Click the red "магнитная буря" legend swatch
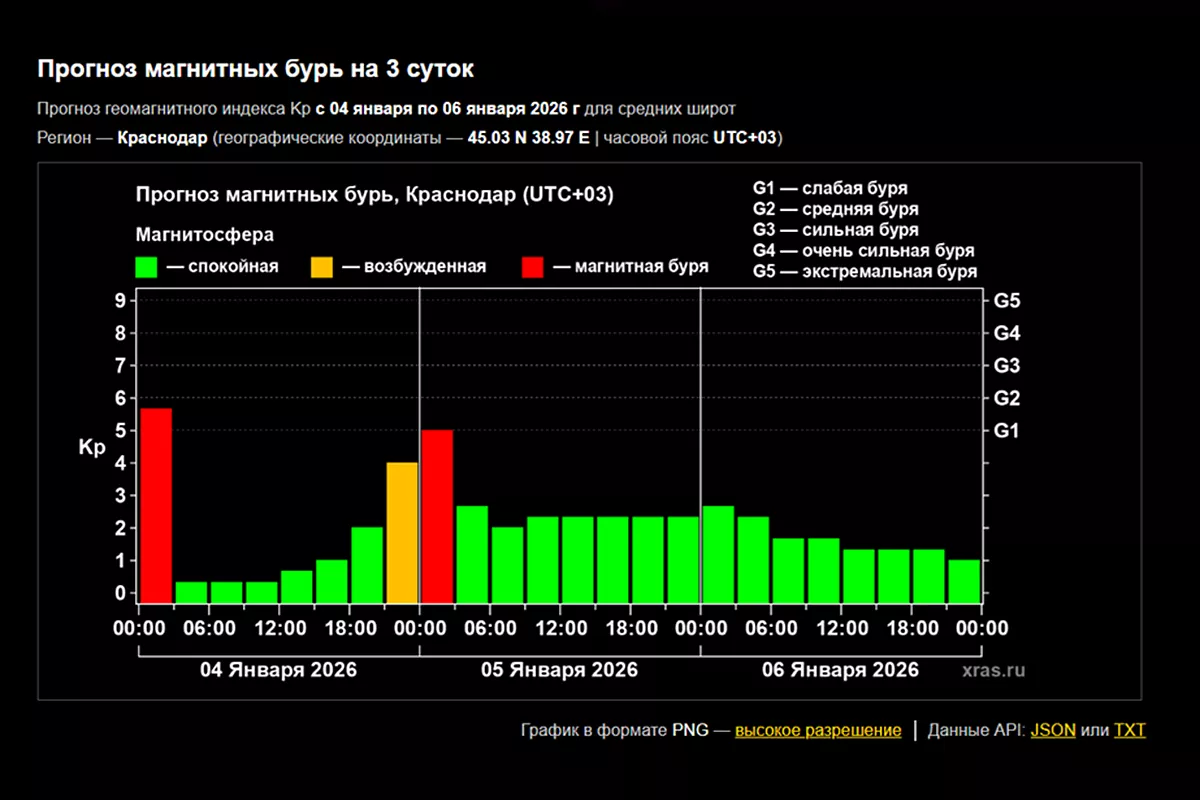Screen dimensions: 1200x800 pos(532,267)
